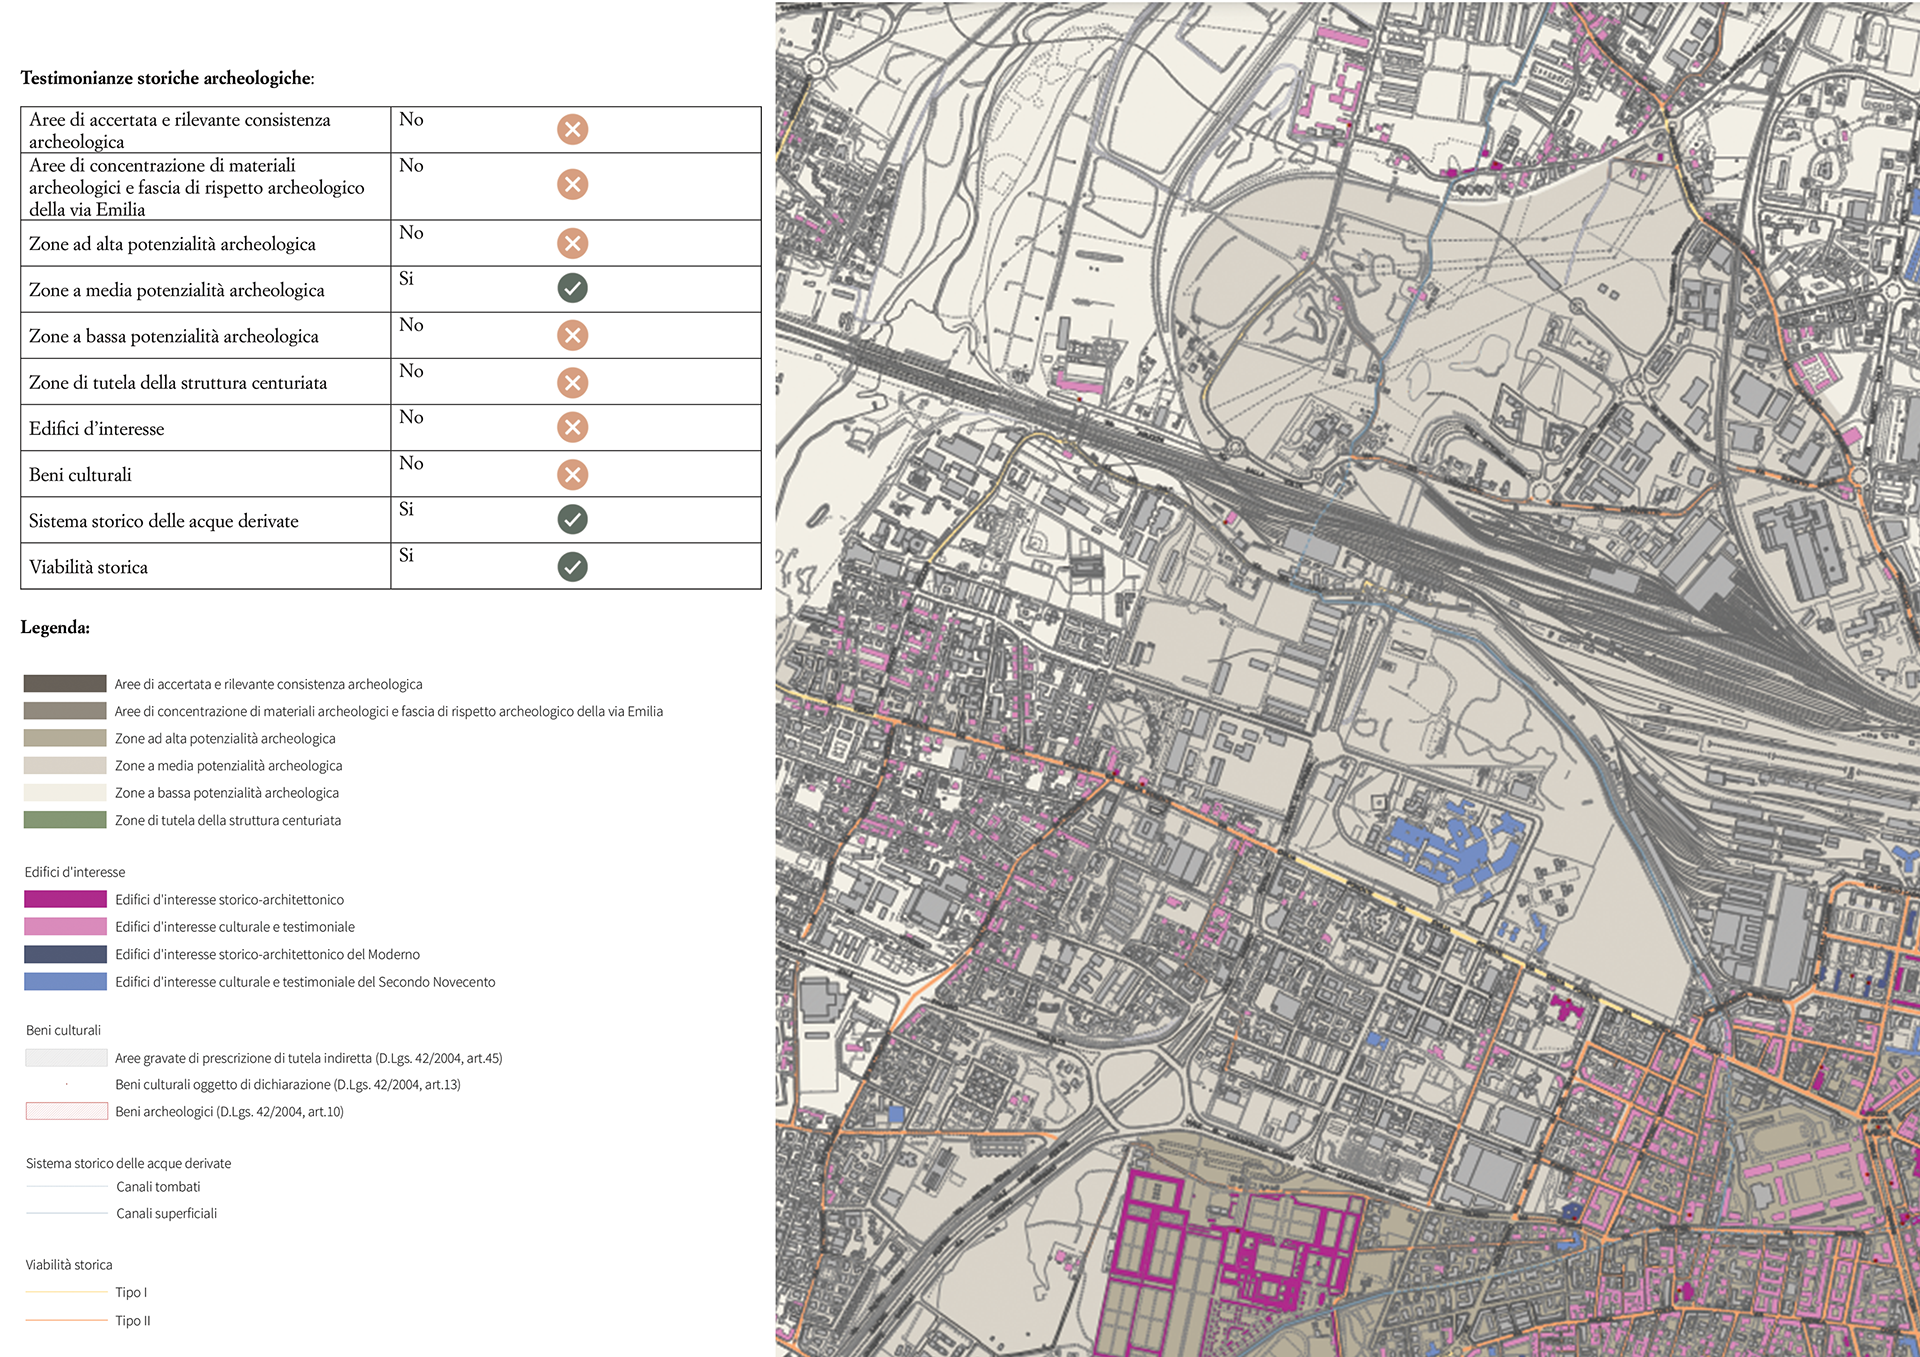Select magenta swatch for interesse storico-architettonico
This screenshot has height=1357, width=1920.
tap(65, 899)
